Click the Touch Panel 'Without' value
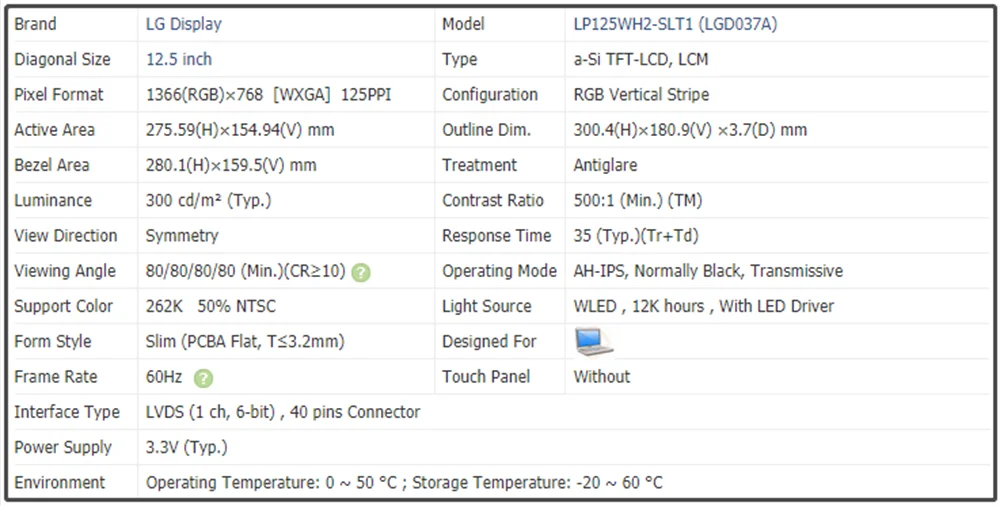Image resolution: width=1000 pixels, height=506 pixels. (602, 377)
